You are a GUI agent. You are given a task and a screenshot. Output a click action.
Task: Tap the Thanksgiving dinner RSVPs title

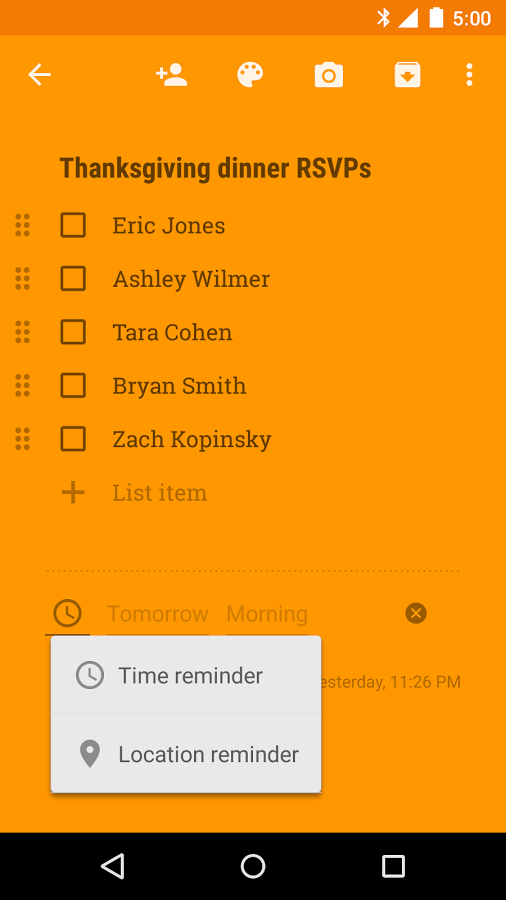[x=215, y=169]
